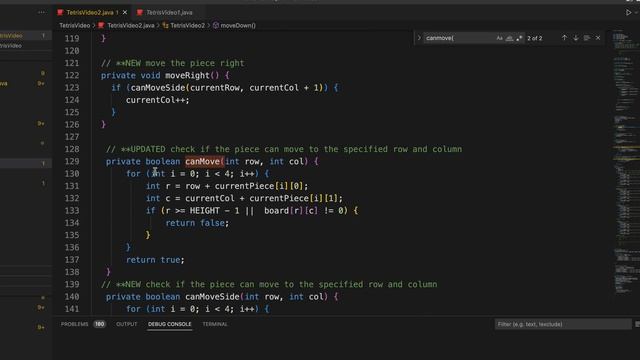The width and height of the screenshot is (640, 360).
Task: Click the '**NEW move the piece right' comment
Action: click(x=173, y=63)
